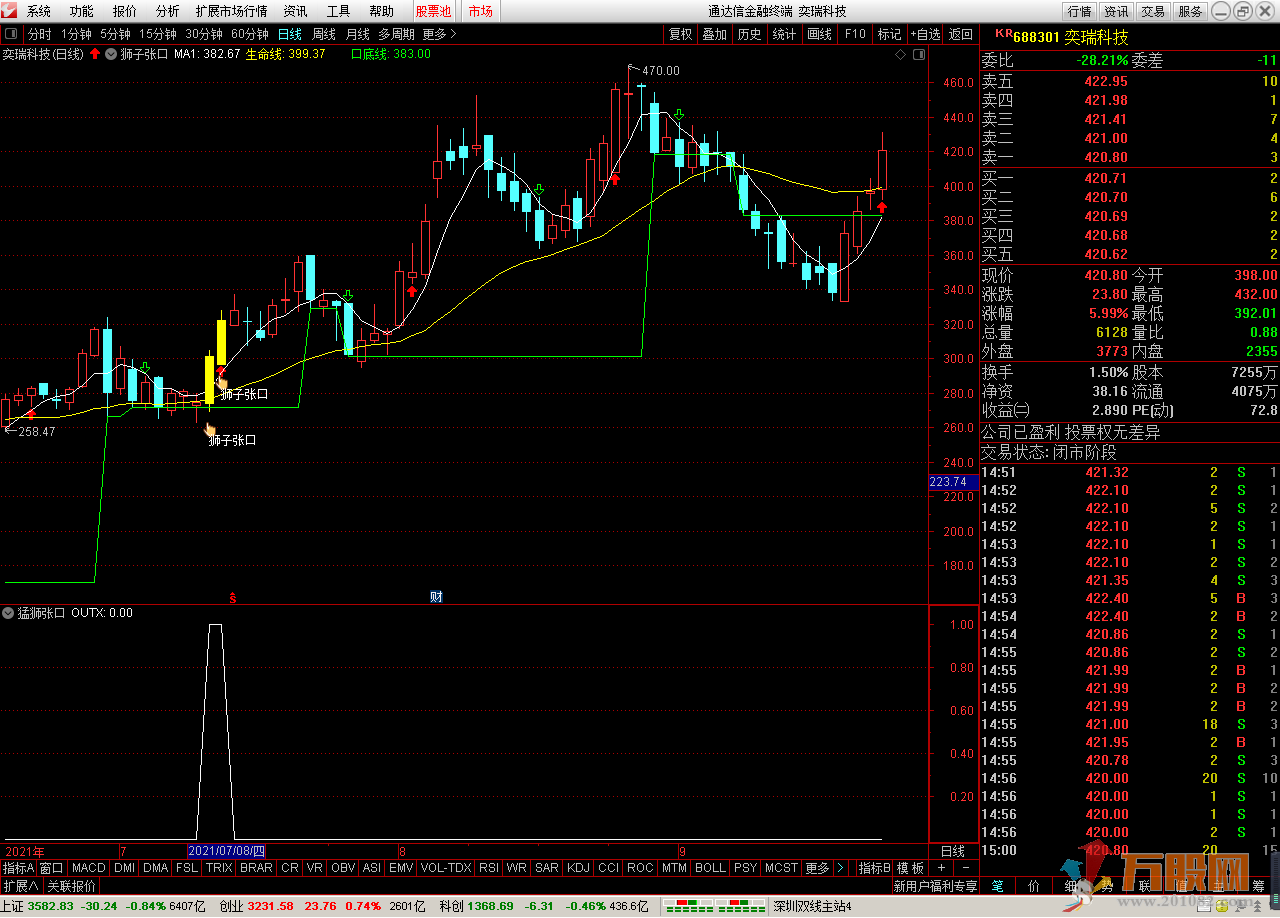
Task: Open the 分析 menu
Action: point(168,11)
